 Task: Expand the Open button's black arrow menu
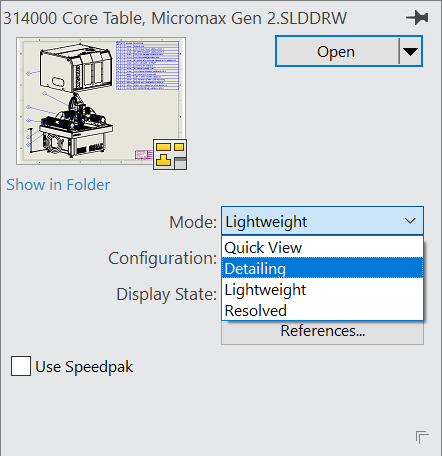pos(410,51)
